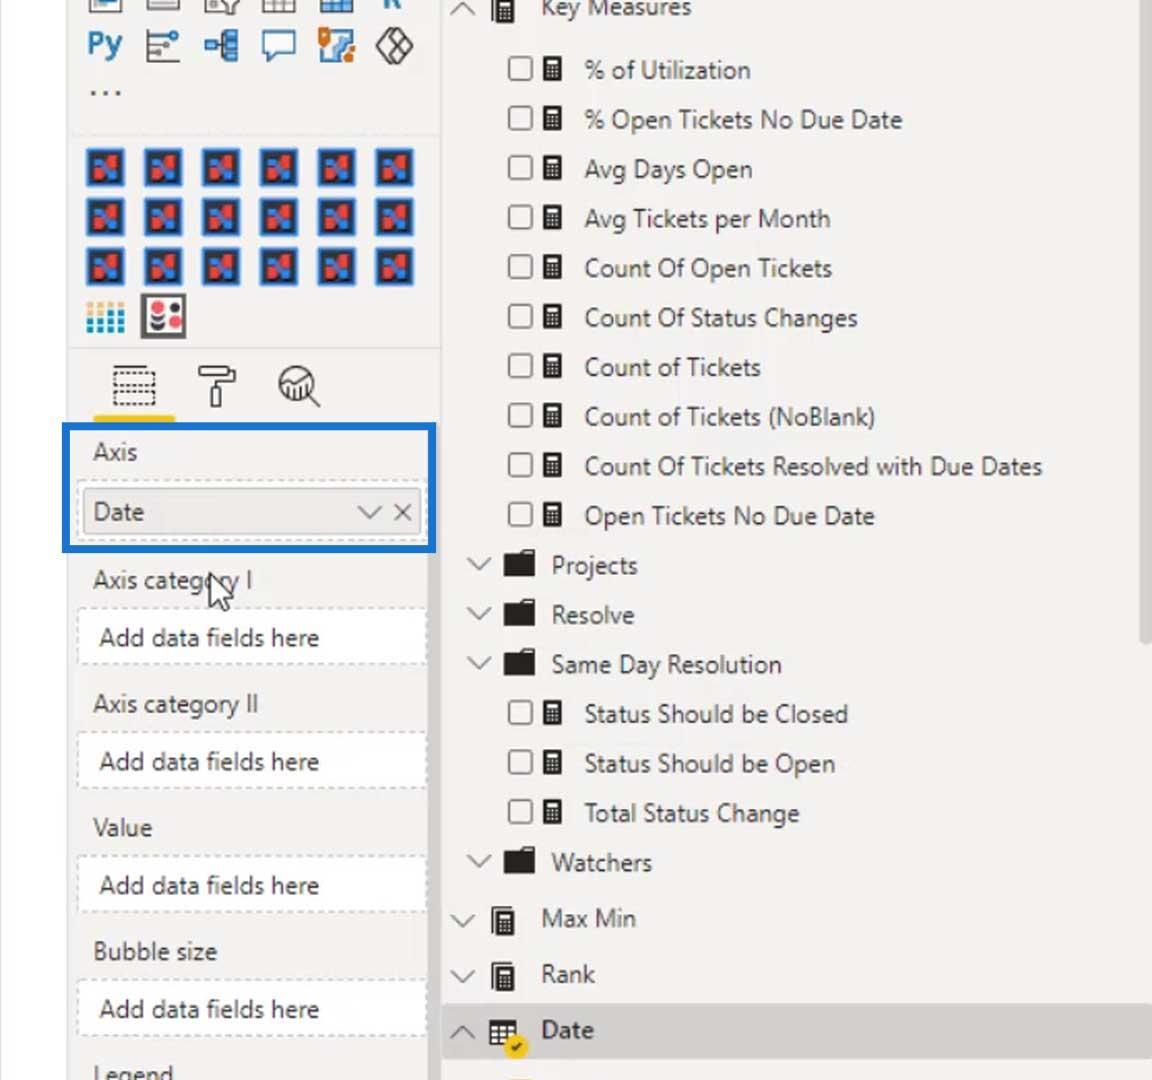This screenshot has width=1152, height=1080.
Task: Remove the Date field from Axis with the X
Action: point(403,512)
